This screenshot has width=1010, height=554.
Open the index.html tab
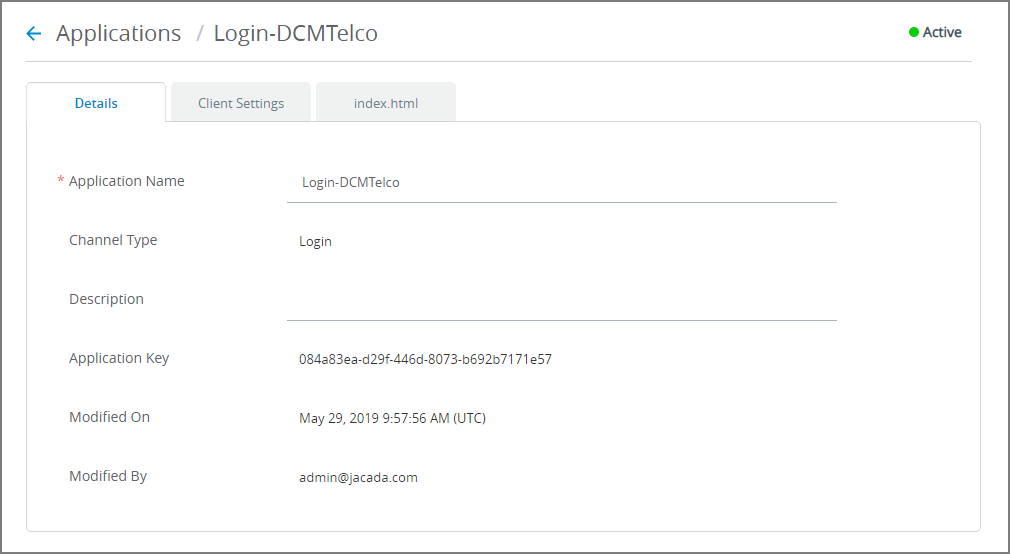386,103
